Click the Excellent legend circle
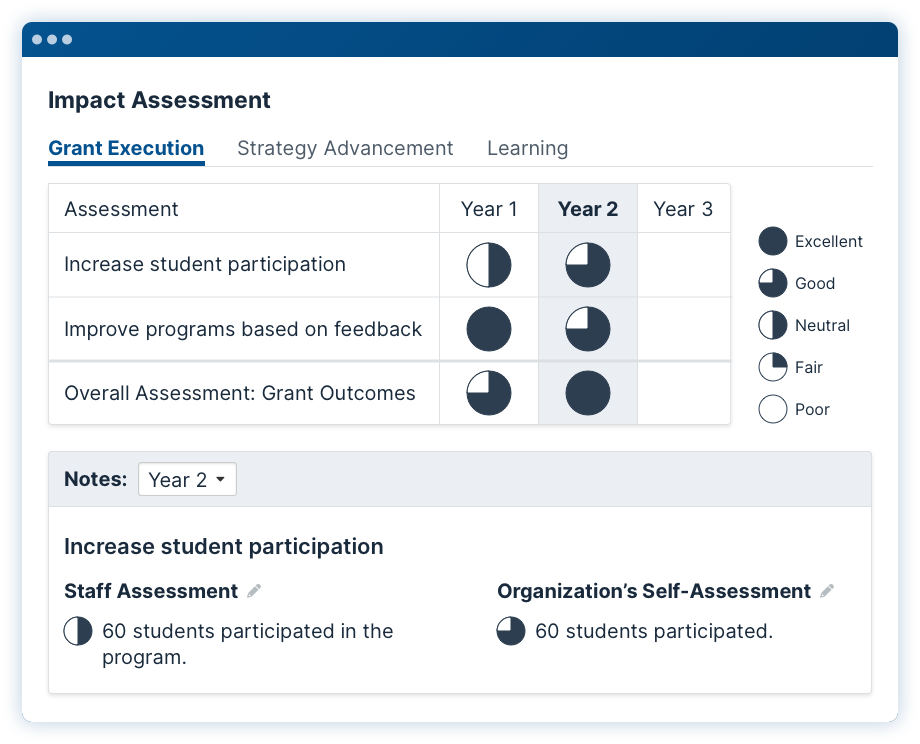Screen dimensions: 920x744 772,241
